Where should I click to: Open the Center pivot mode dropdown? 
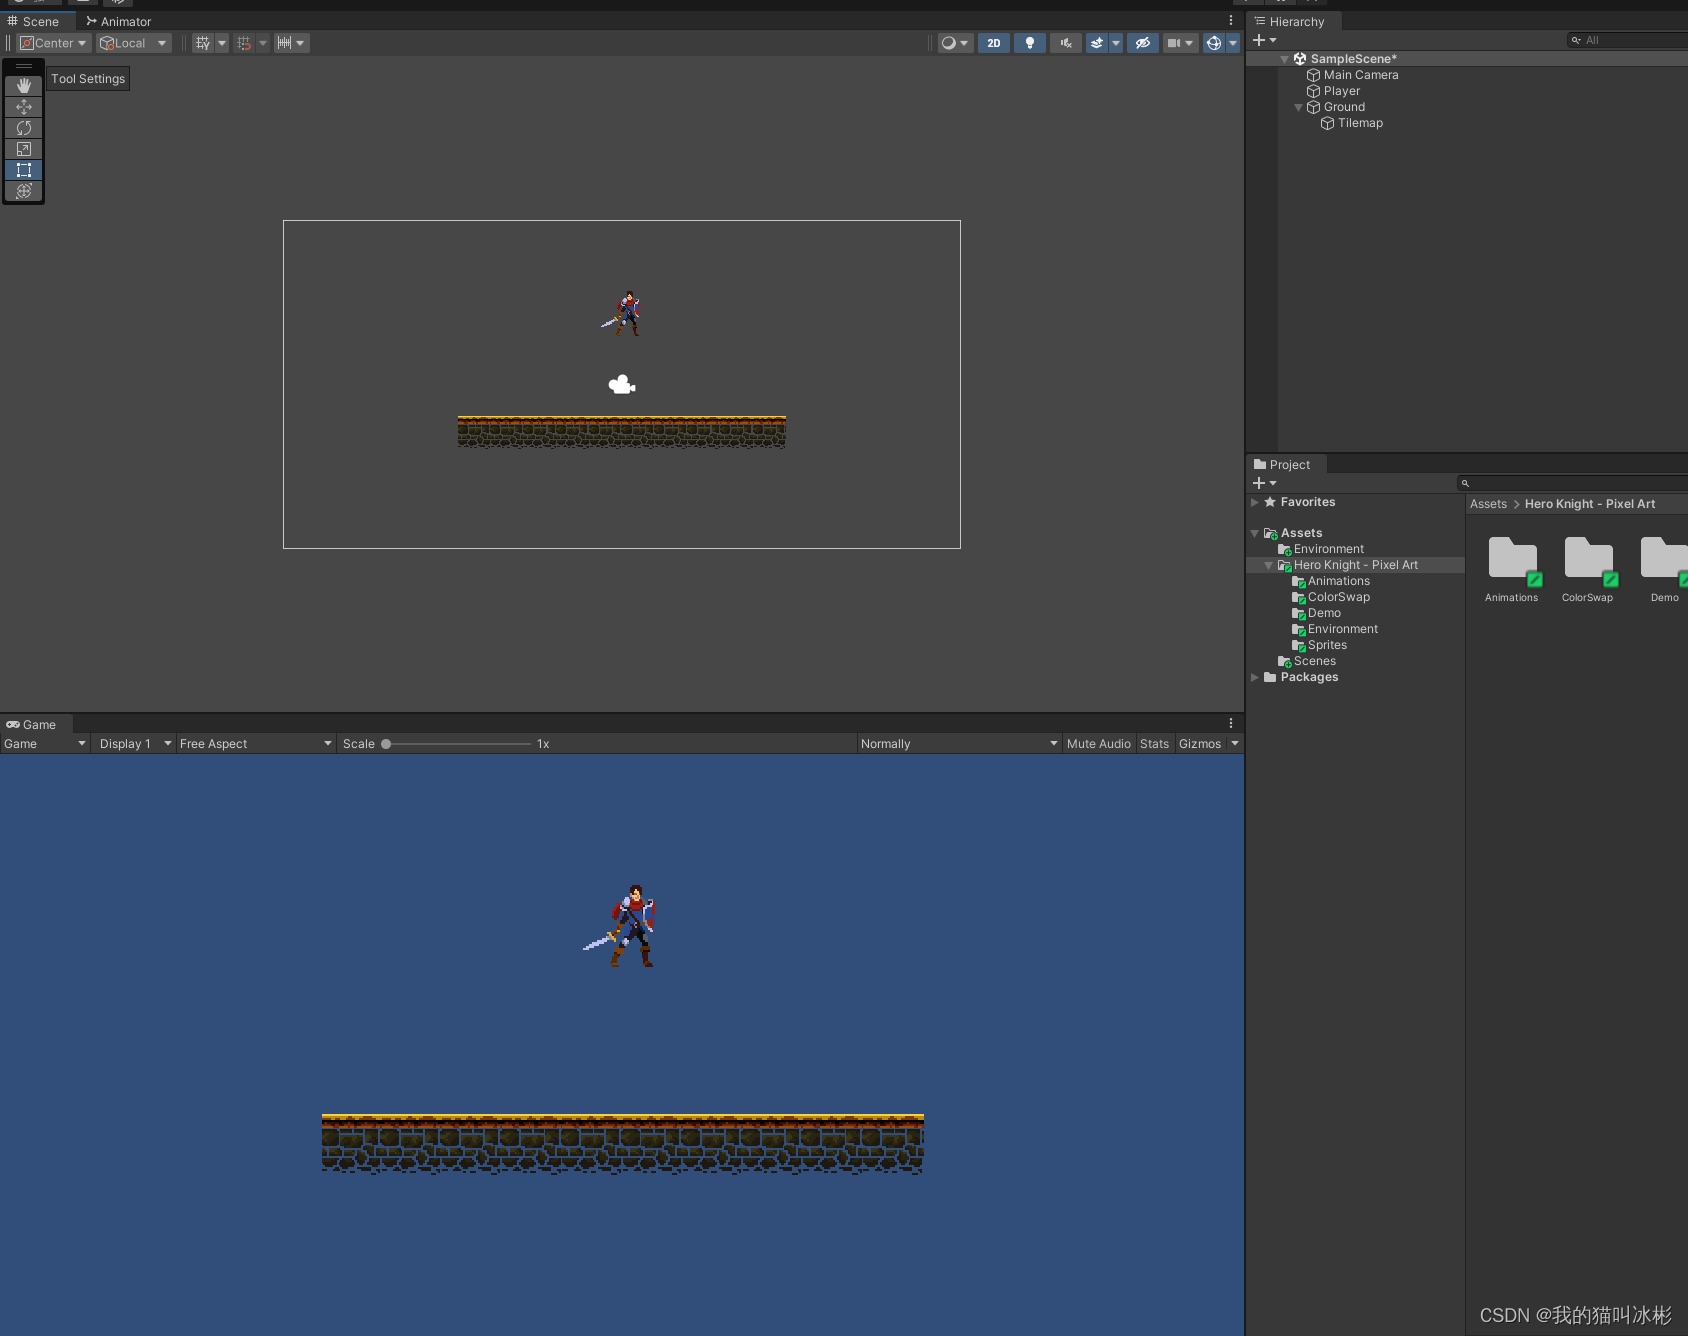[x=54, y=43]
